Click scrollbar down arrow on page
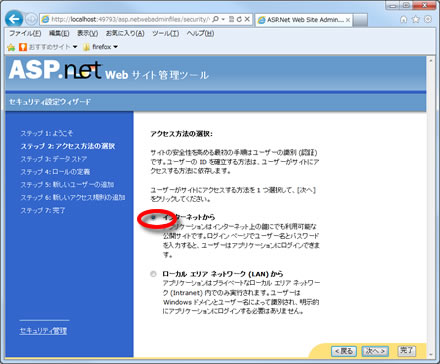This screenshot has height=364, width=440. tap(431, 354)
